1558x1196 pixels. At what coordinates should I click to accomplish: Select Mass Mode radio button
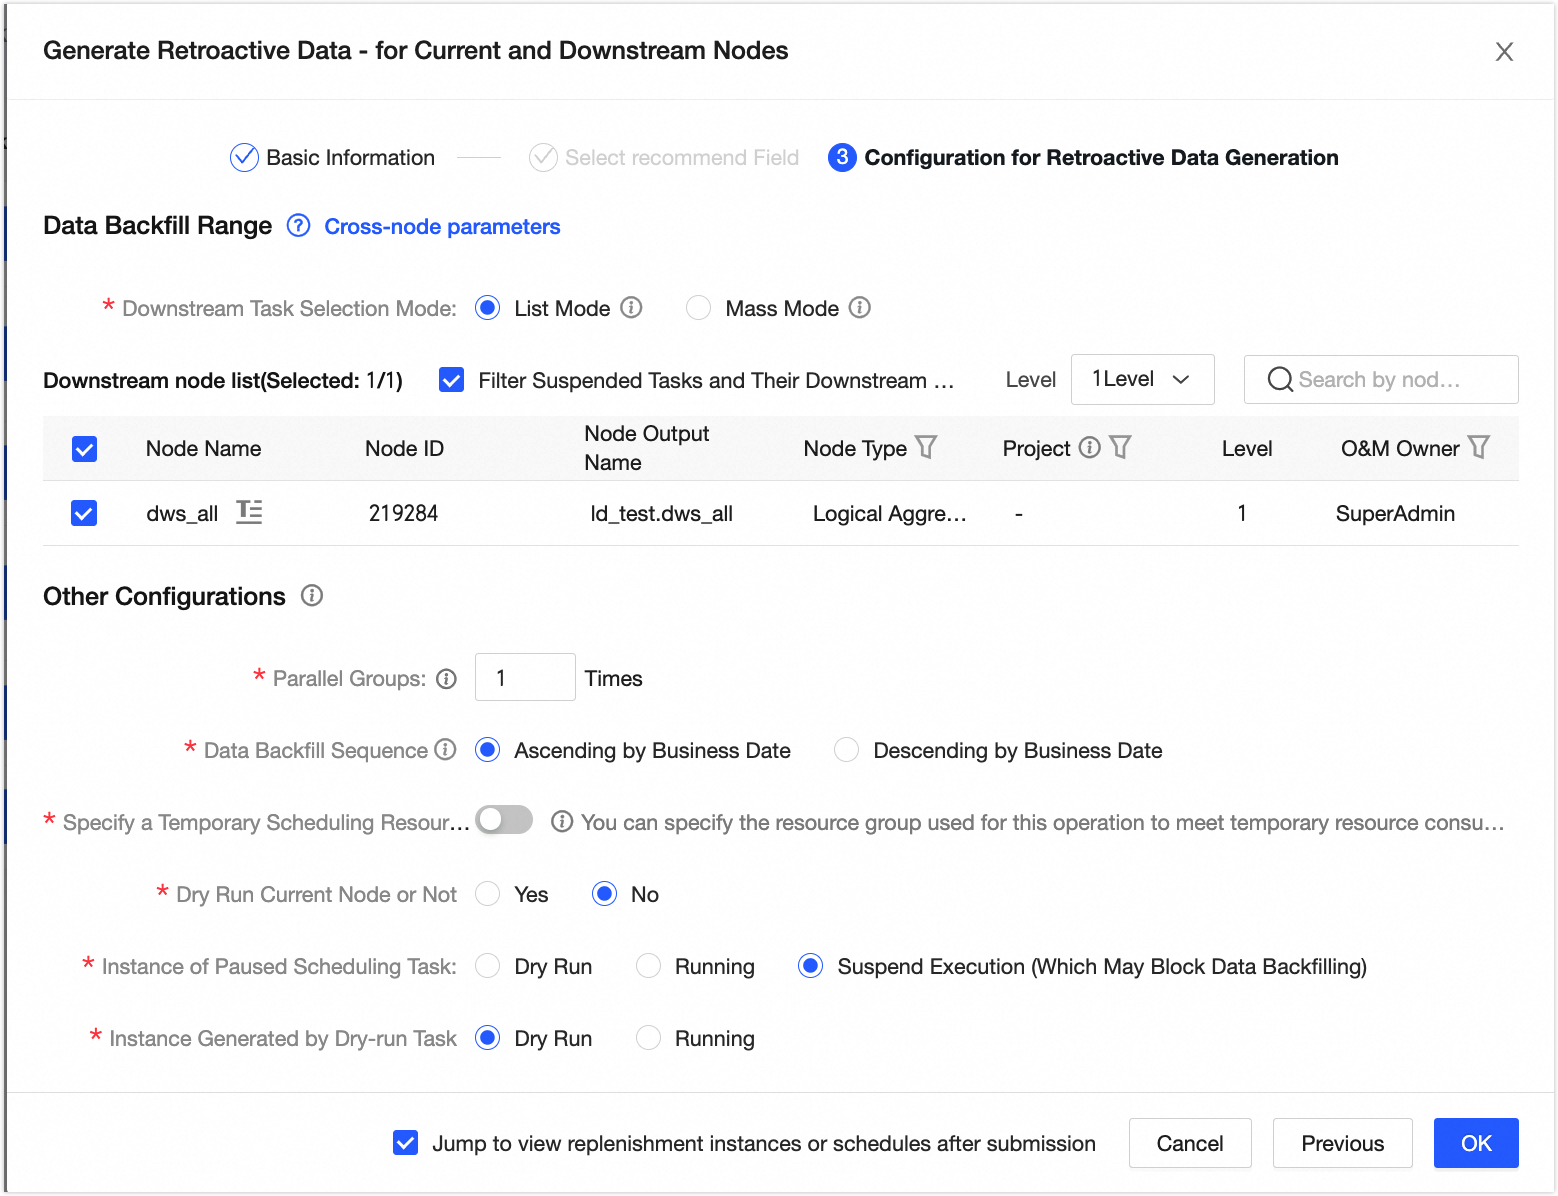[x=698, y=308]
